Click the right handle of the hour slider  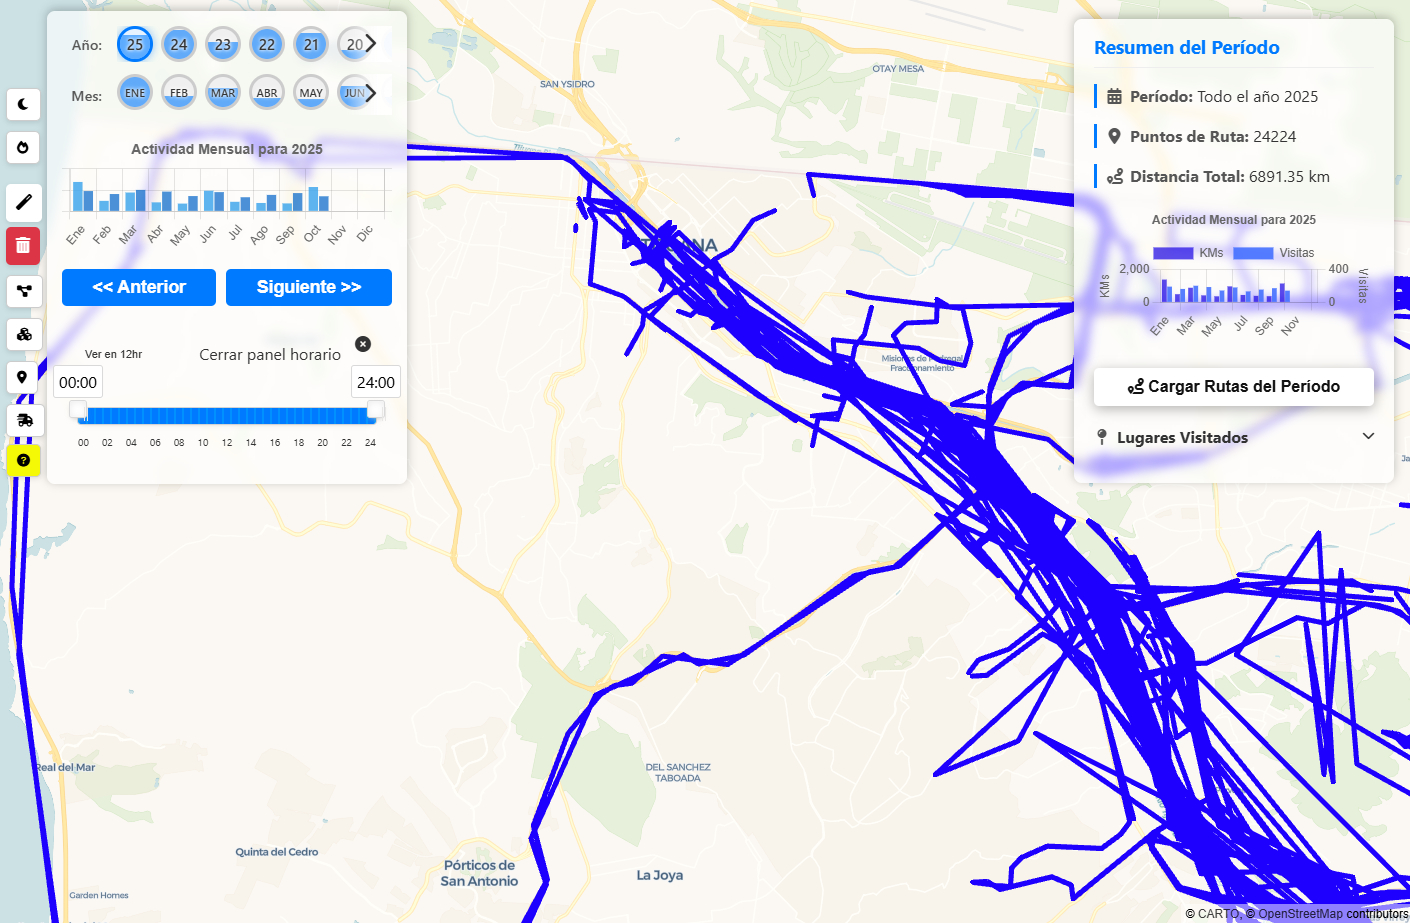(x=375, y=410)
